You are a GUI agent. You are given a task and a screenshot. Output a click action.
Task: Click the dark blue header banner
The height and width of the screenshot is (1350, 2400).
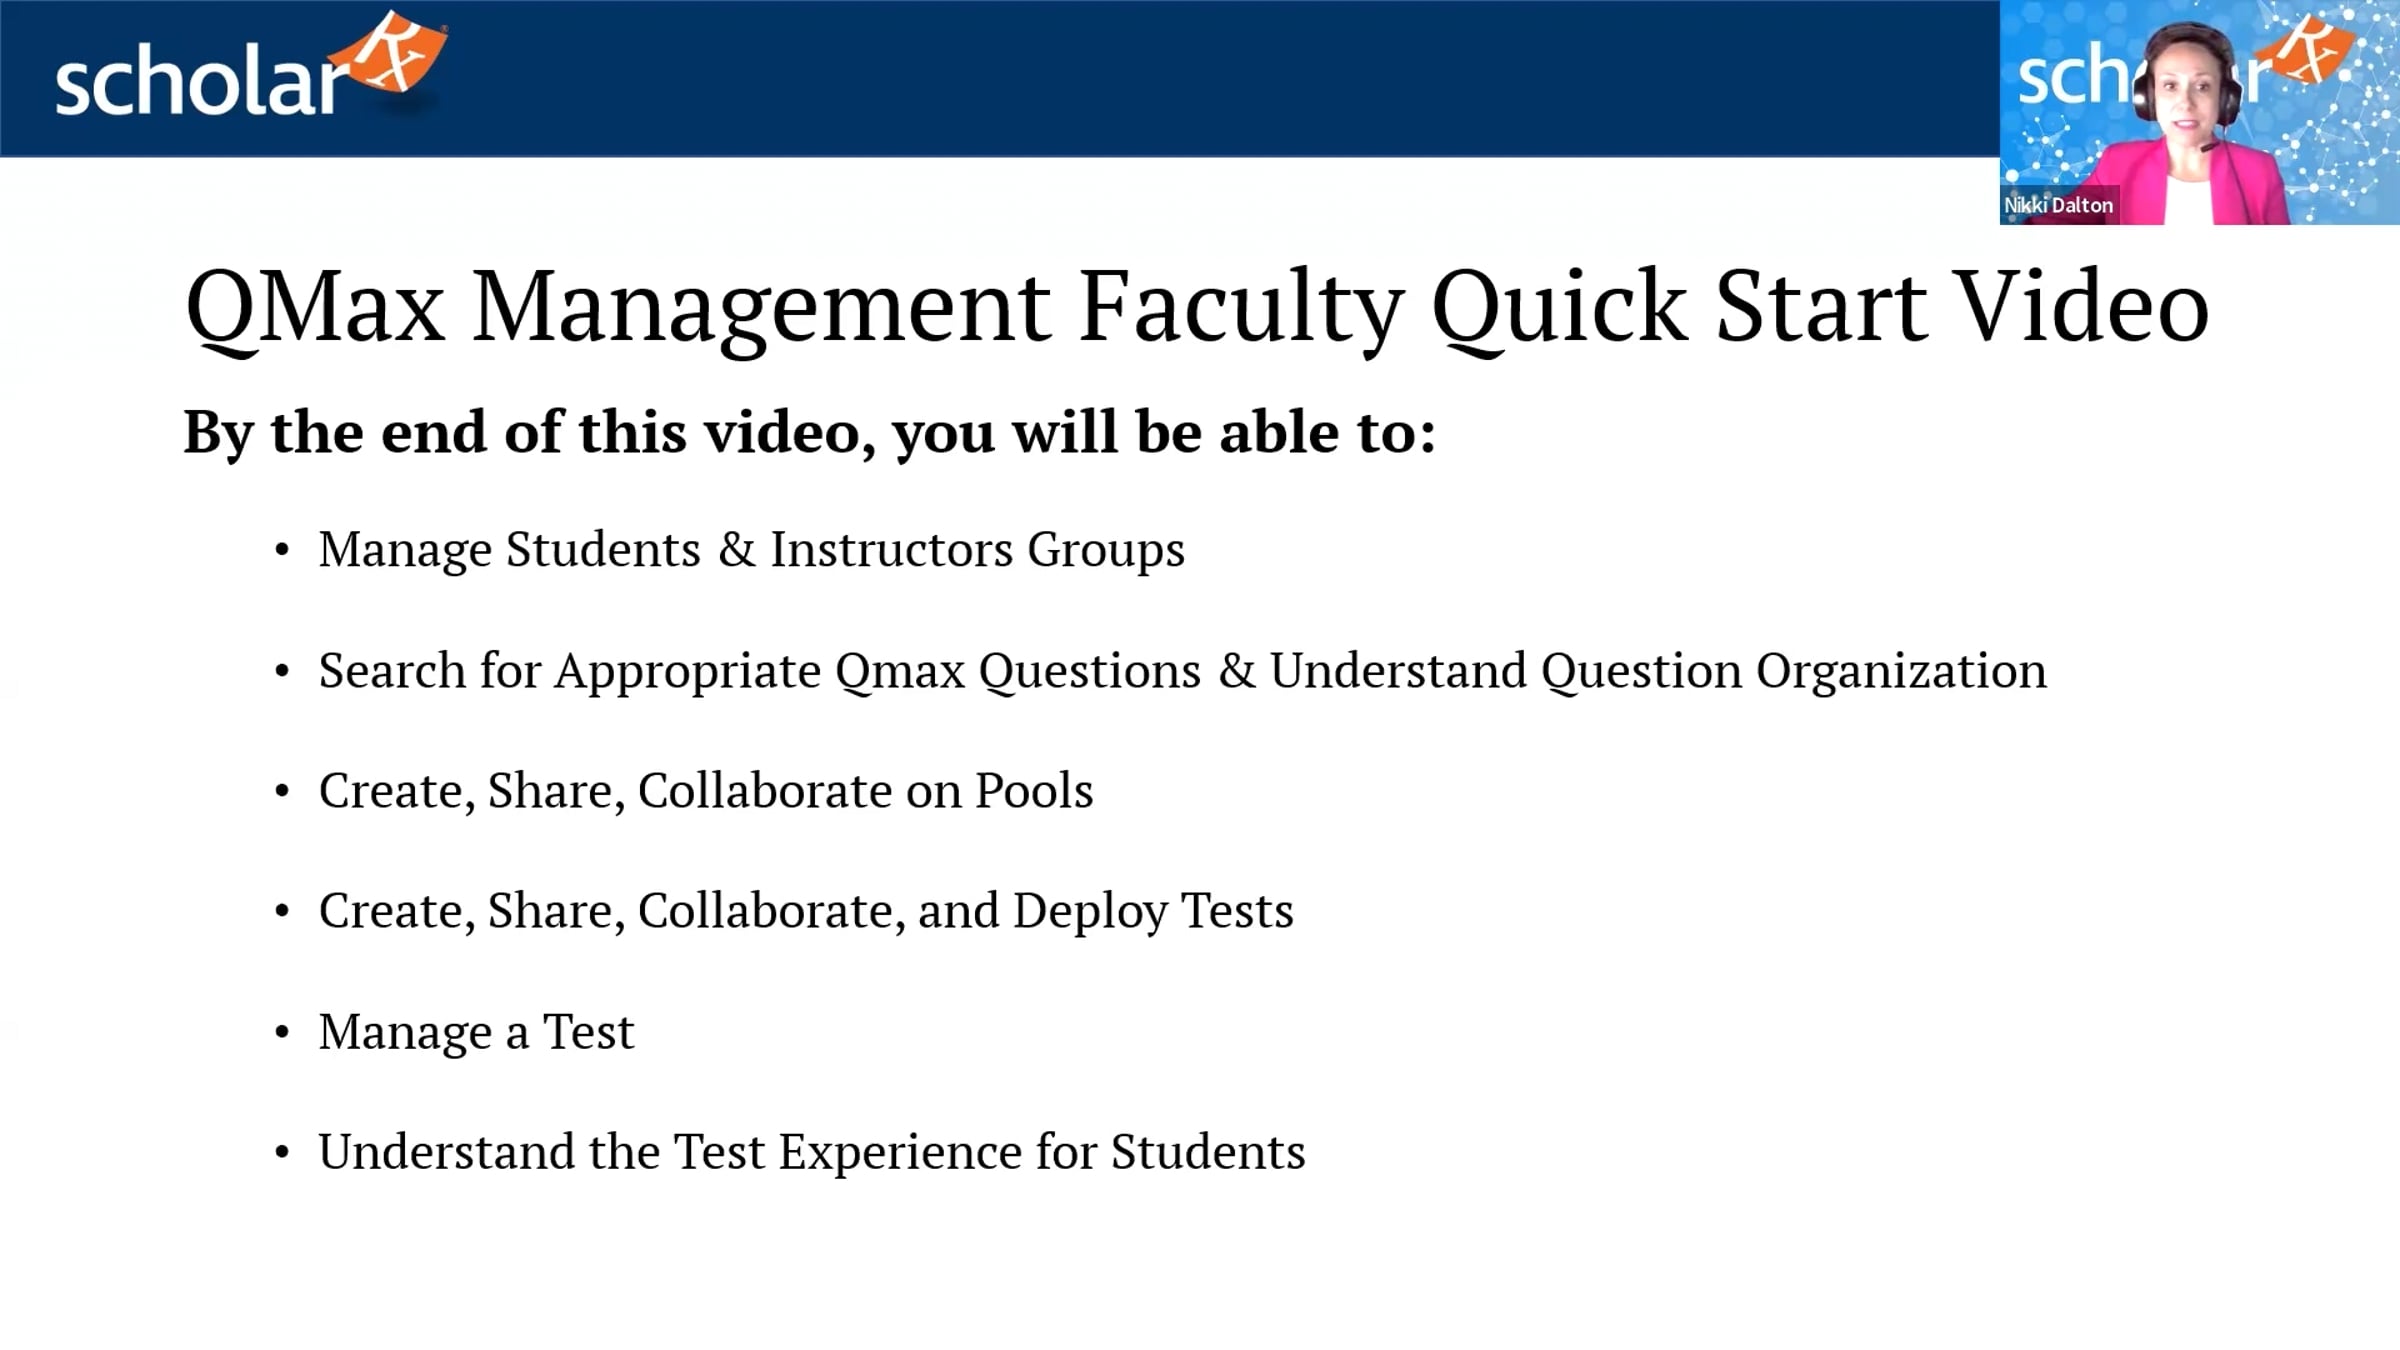coord(1000,78)
